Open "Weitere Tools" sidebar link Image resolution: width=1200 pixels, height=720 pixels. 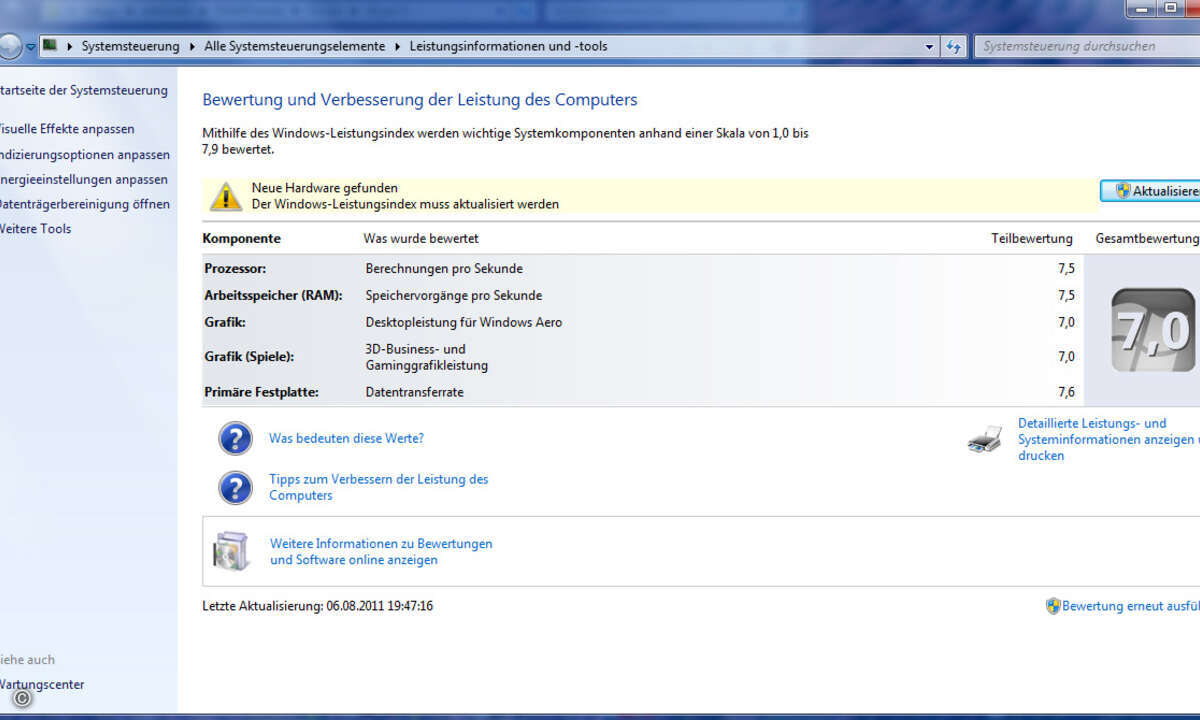(x=35, y=229)
